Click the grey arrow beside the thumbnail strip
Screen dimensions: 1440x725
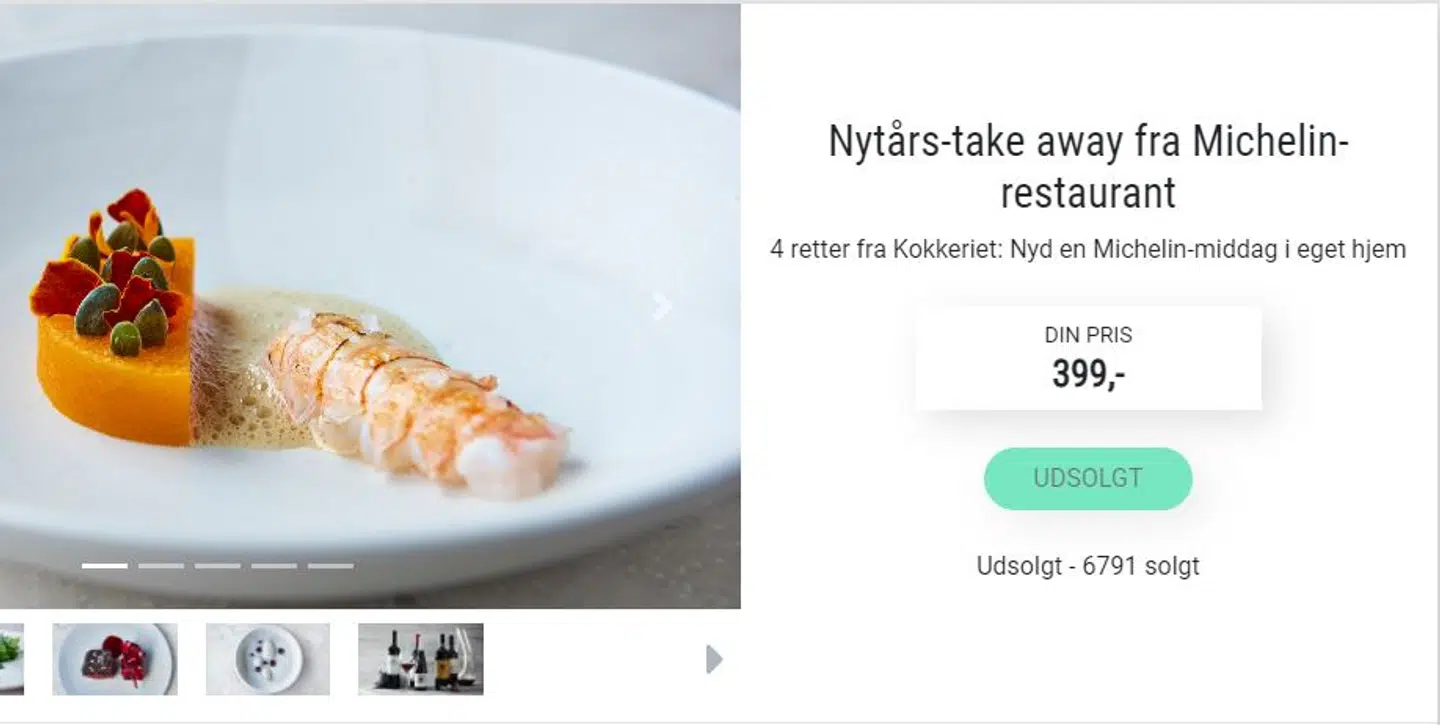(713, 659)
